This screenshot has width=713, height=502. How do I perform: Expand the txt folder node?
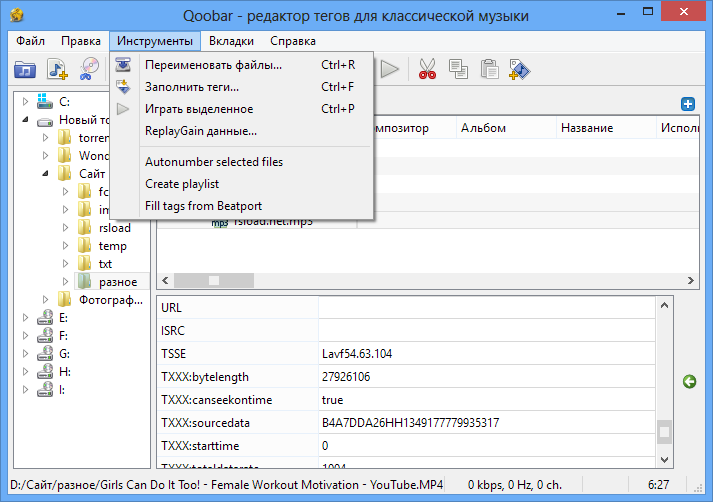tap(65, 264)
